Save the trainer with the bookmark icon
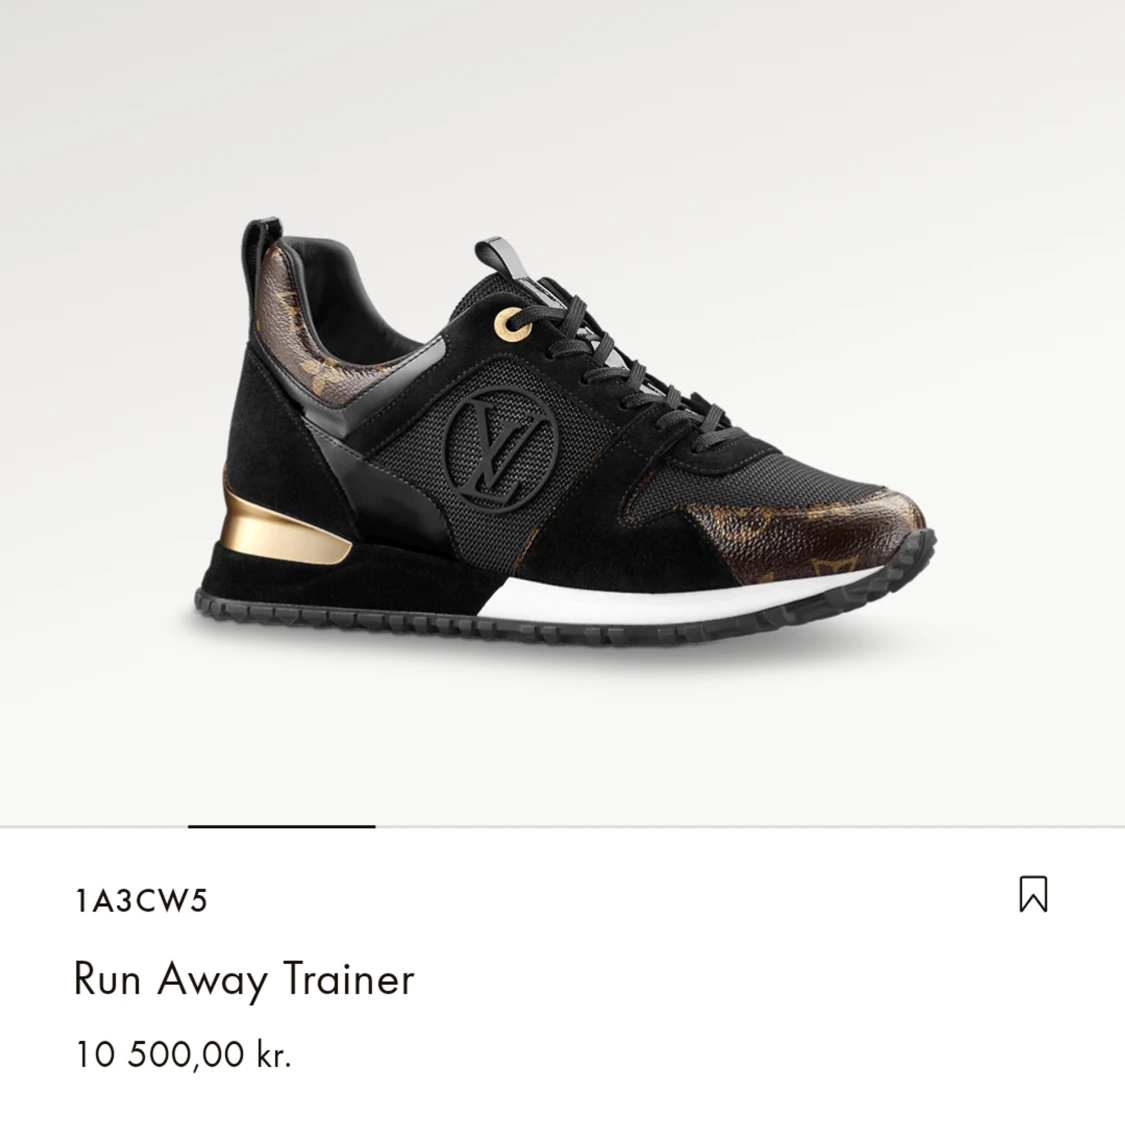This screenshot has width=1125, height=1125. (1033, 893)
